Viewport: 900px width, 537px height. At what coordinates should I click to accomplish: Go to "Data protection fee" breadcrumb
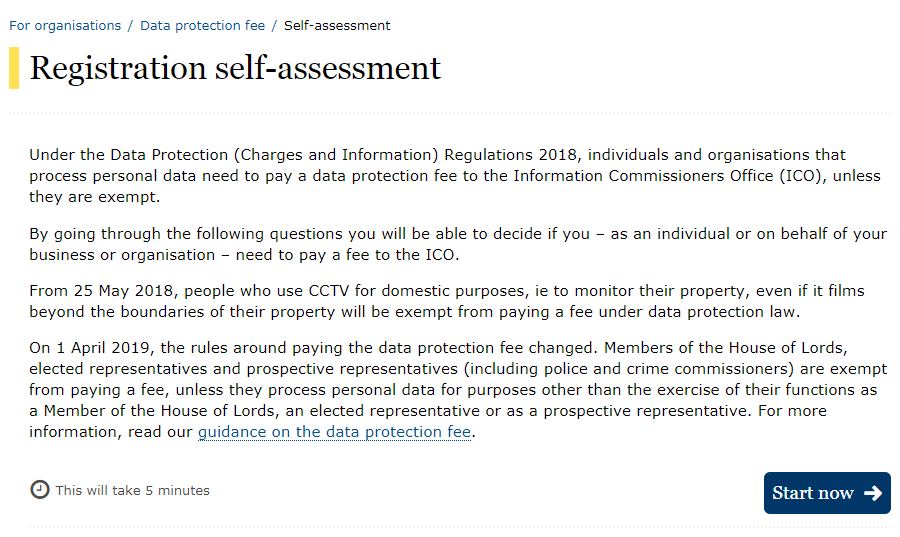(x=203, y=26)
